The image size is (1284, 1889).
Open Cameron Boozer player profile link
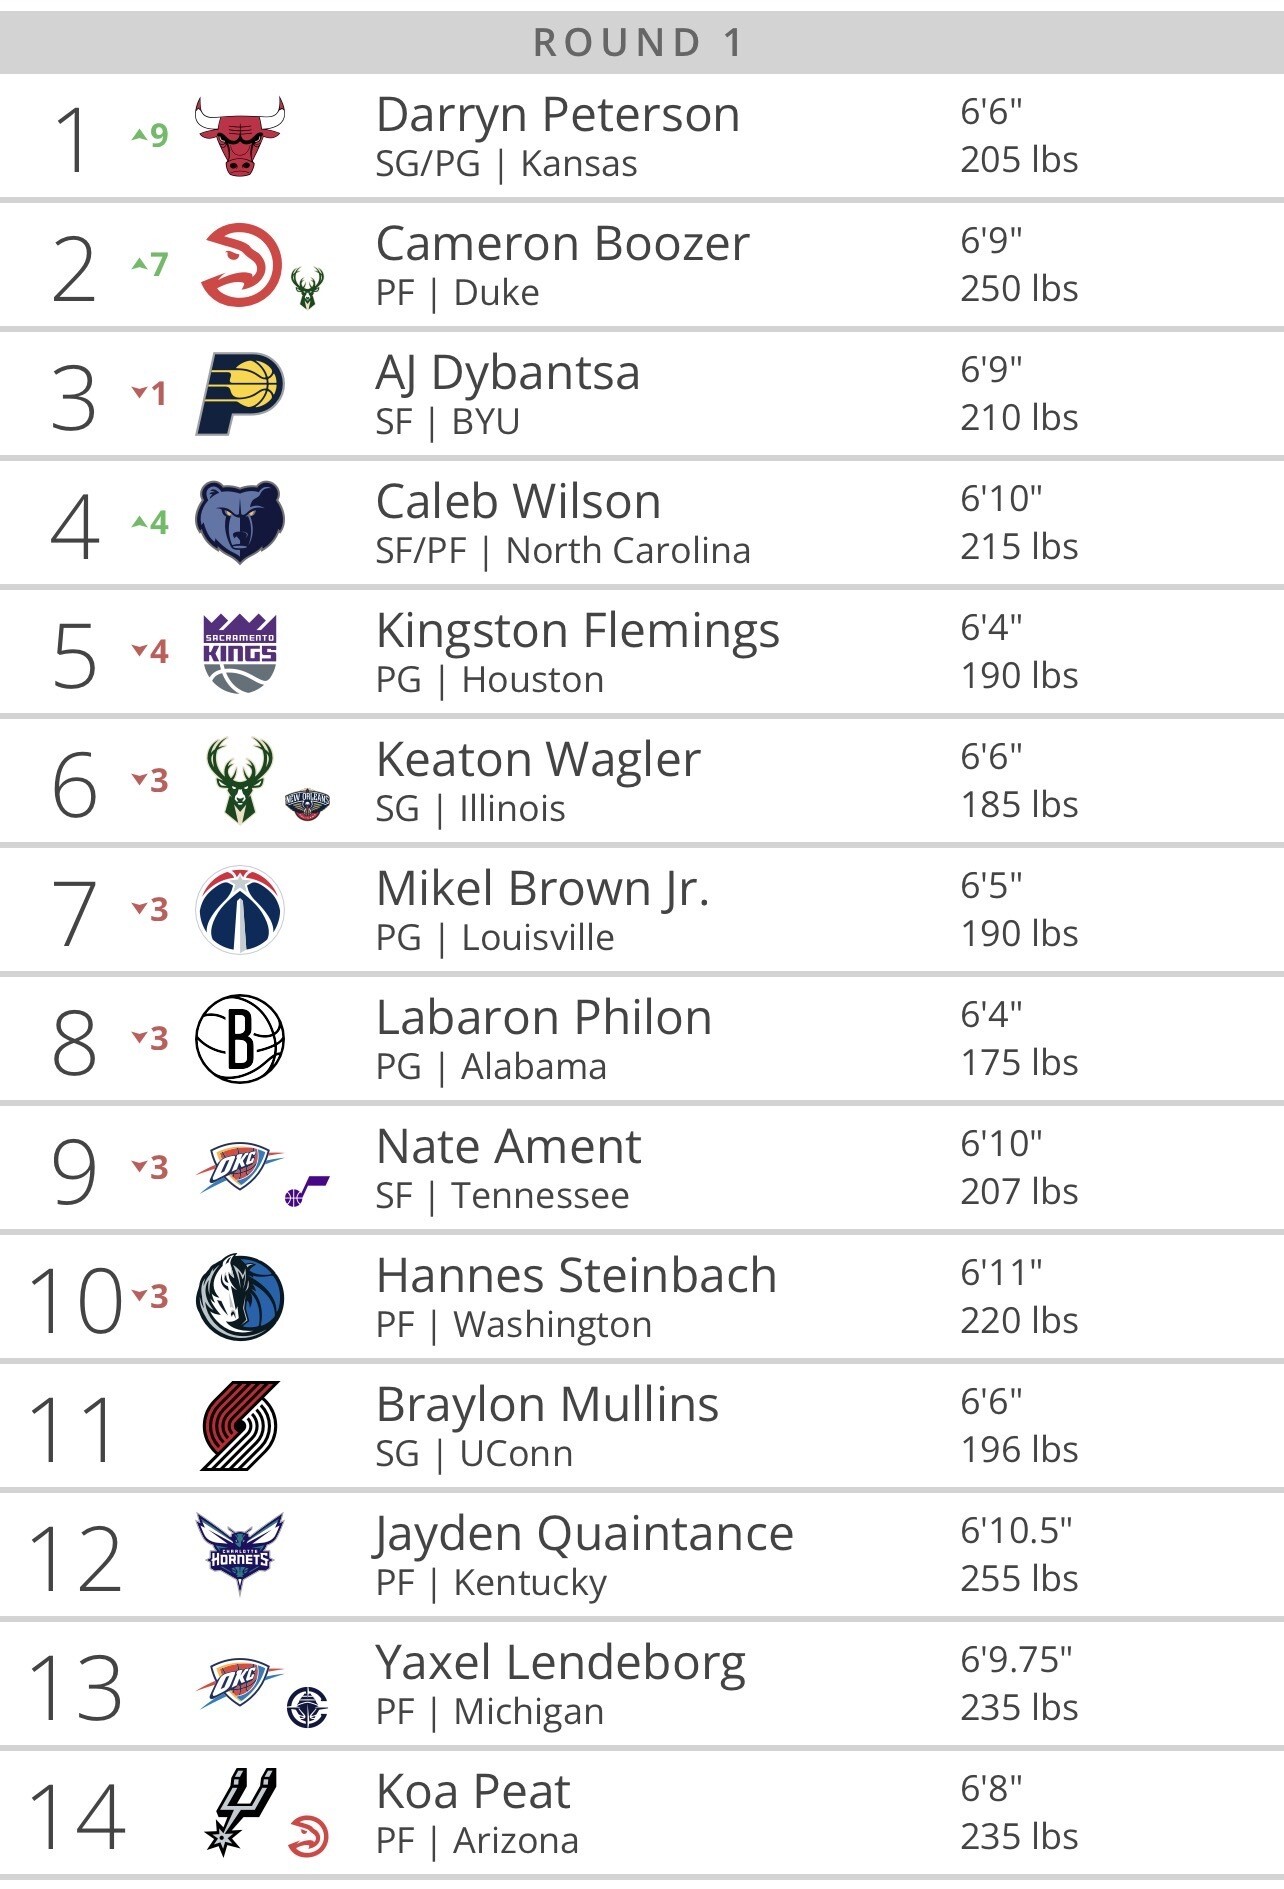[x=563, y=244]
